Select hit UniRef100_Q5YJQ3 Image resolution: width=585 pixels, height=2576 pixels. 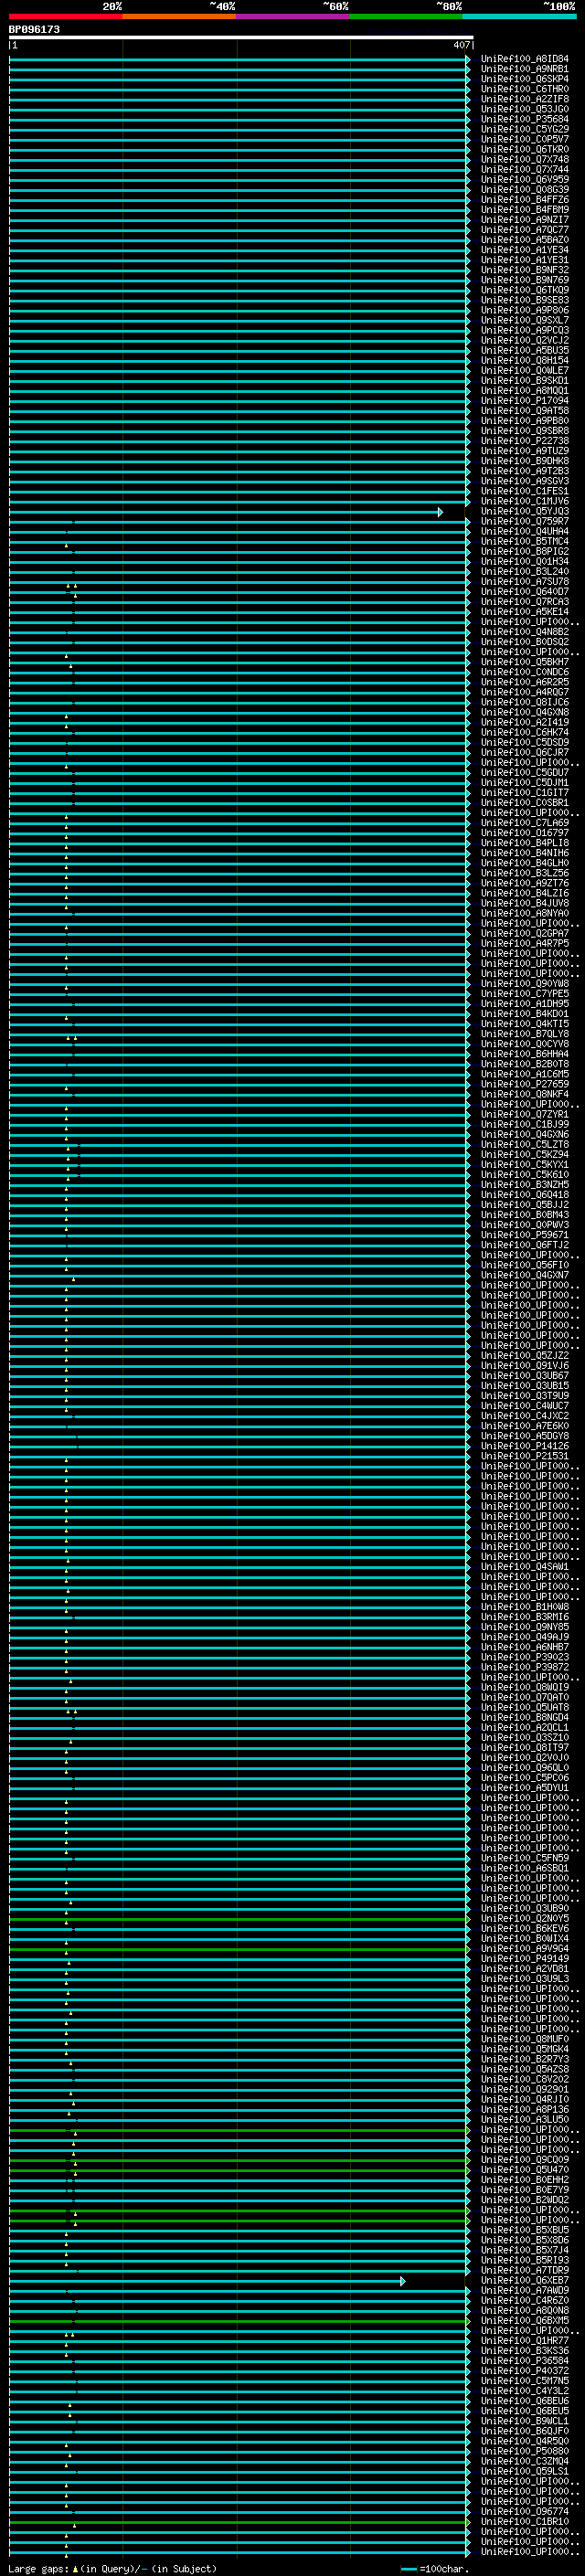pyautogui.click(x=525, y=511)
